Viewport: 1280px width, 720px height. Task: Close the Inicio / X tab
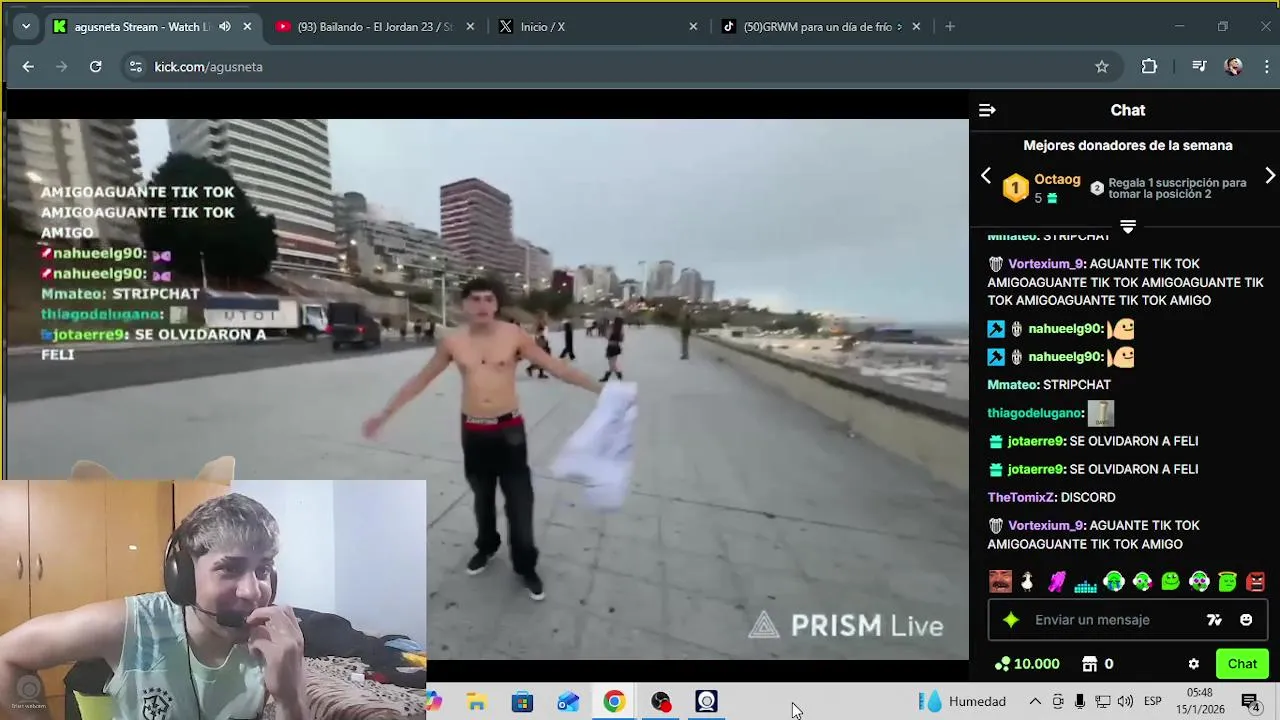point(693,27)
